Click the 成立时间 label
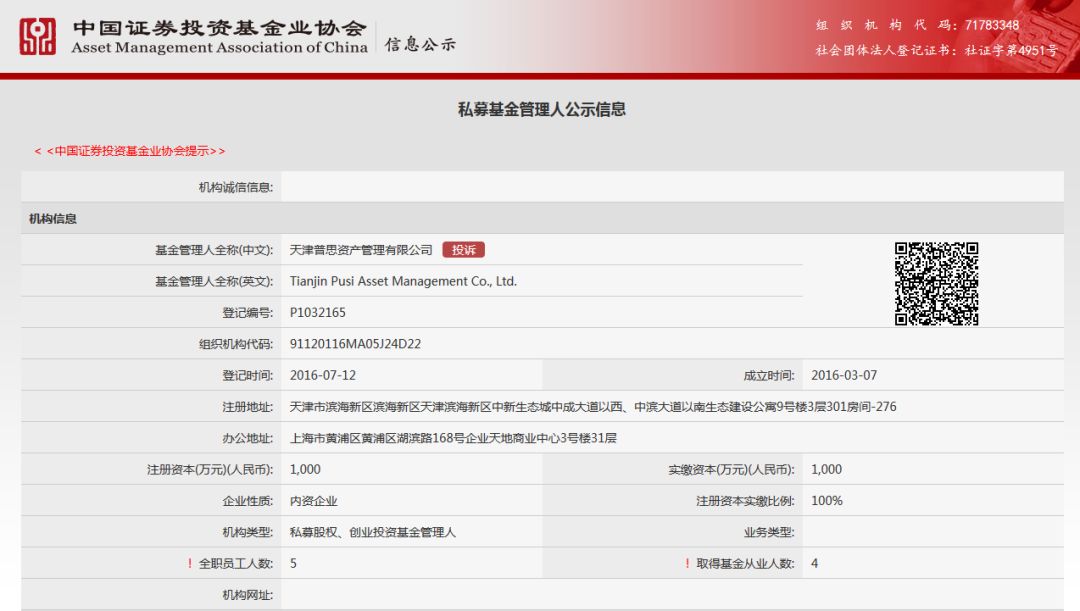The height and width of the screenshot is (611, 1080). click(x=769, y=375)
